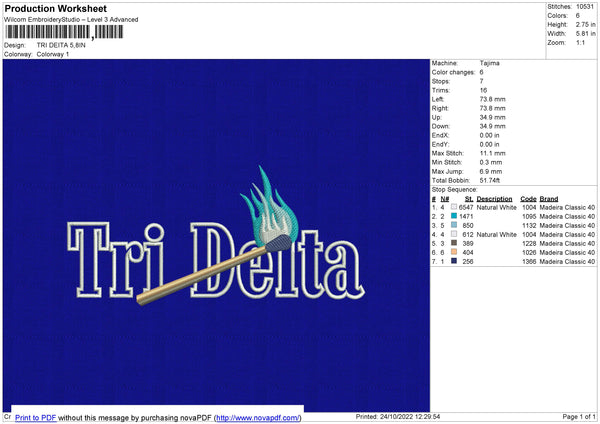Select the teal swatch next to 1471
This screenshot has height=424, width=600.
tap(454, 216)
